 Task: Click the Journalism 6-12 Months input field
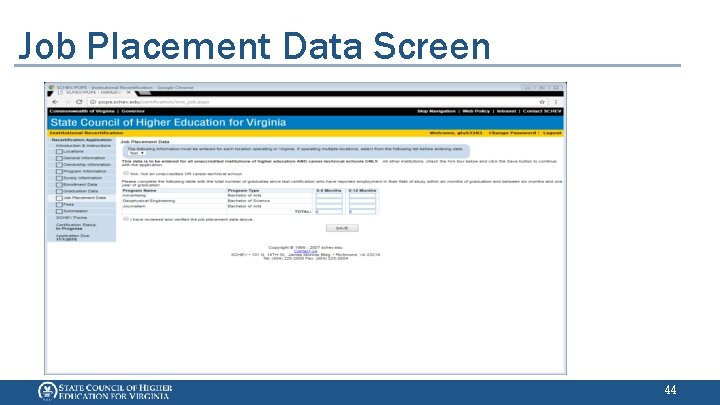[362, 206]
